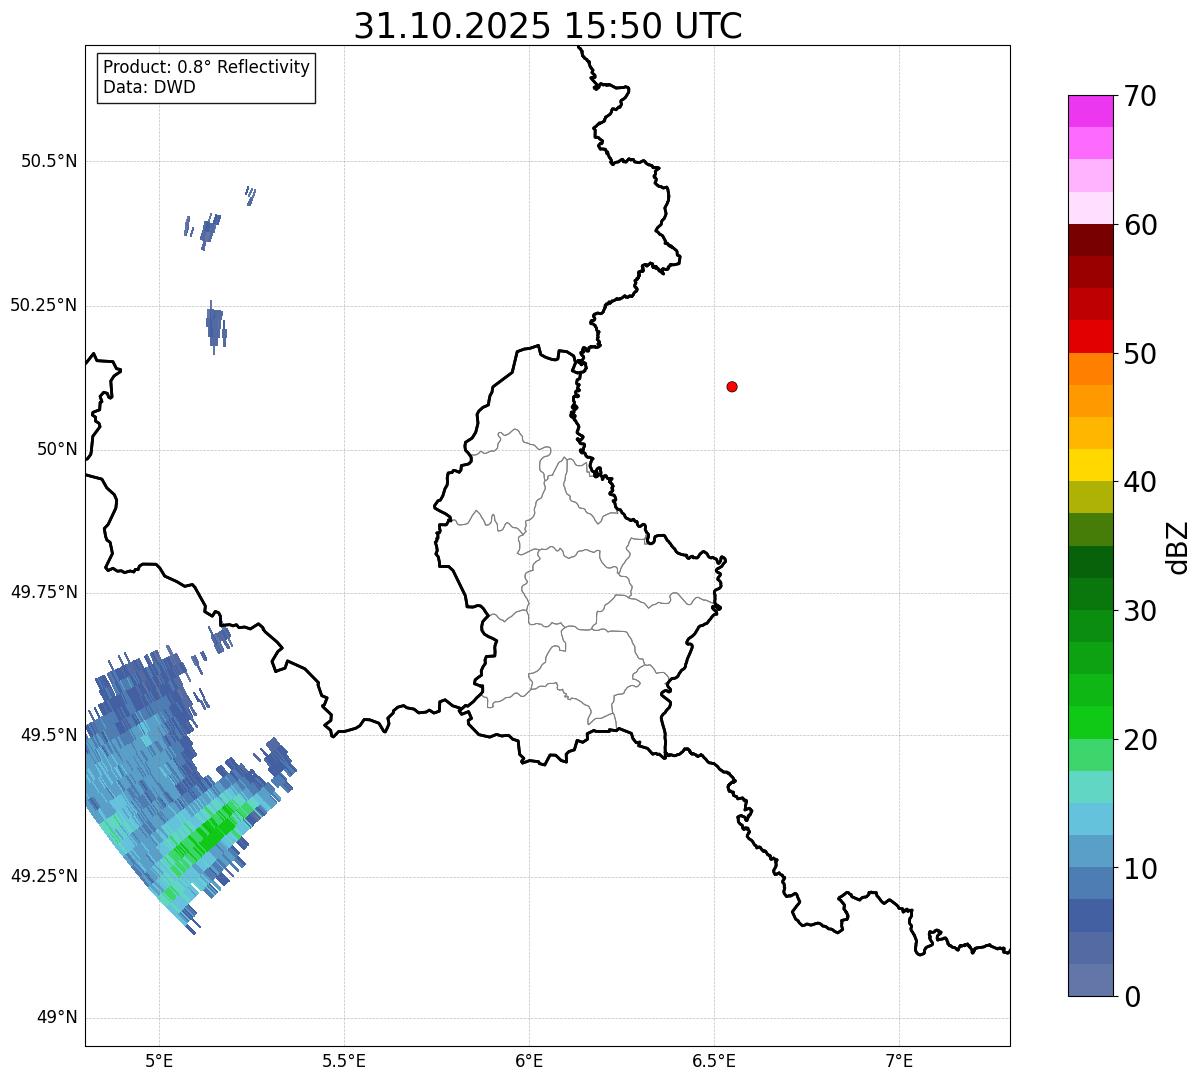Click the 49.25°N latitude label
1202x1081 pixels.
[x=43, y=876]
